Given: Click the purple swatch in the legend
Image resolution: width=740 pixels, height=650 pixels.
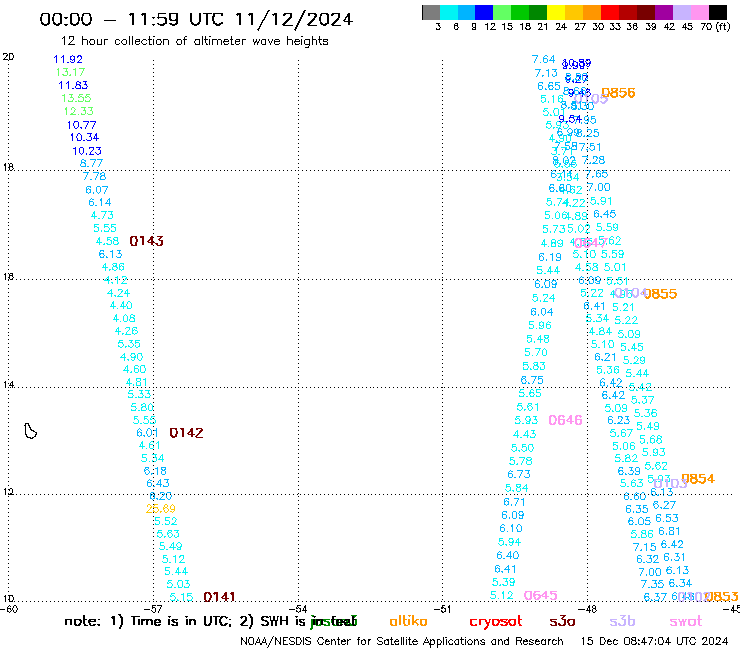Looking at the screenshot, I should 663,12.
